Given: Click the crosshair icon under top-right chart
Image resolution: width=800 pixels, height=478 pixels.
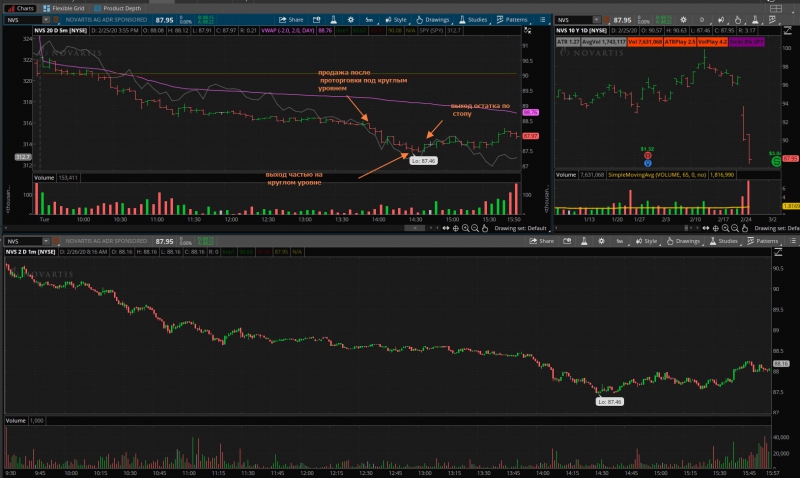Looking at the screenshot, I should (715, 228).
